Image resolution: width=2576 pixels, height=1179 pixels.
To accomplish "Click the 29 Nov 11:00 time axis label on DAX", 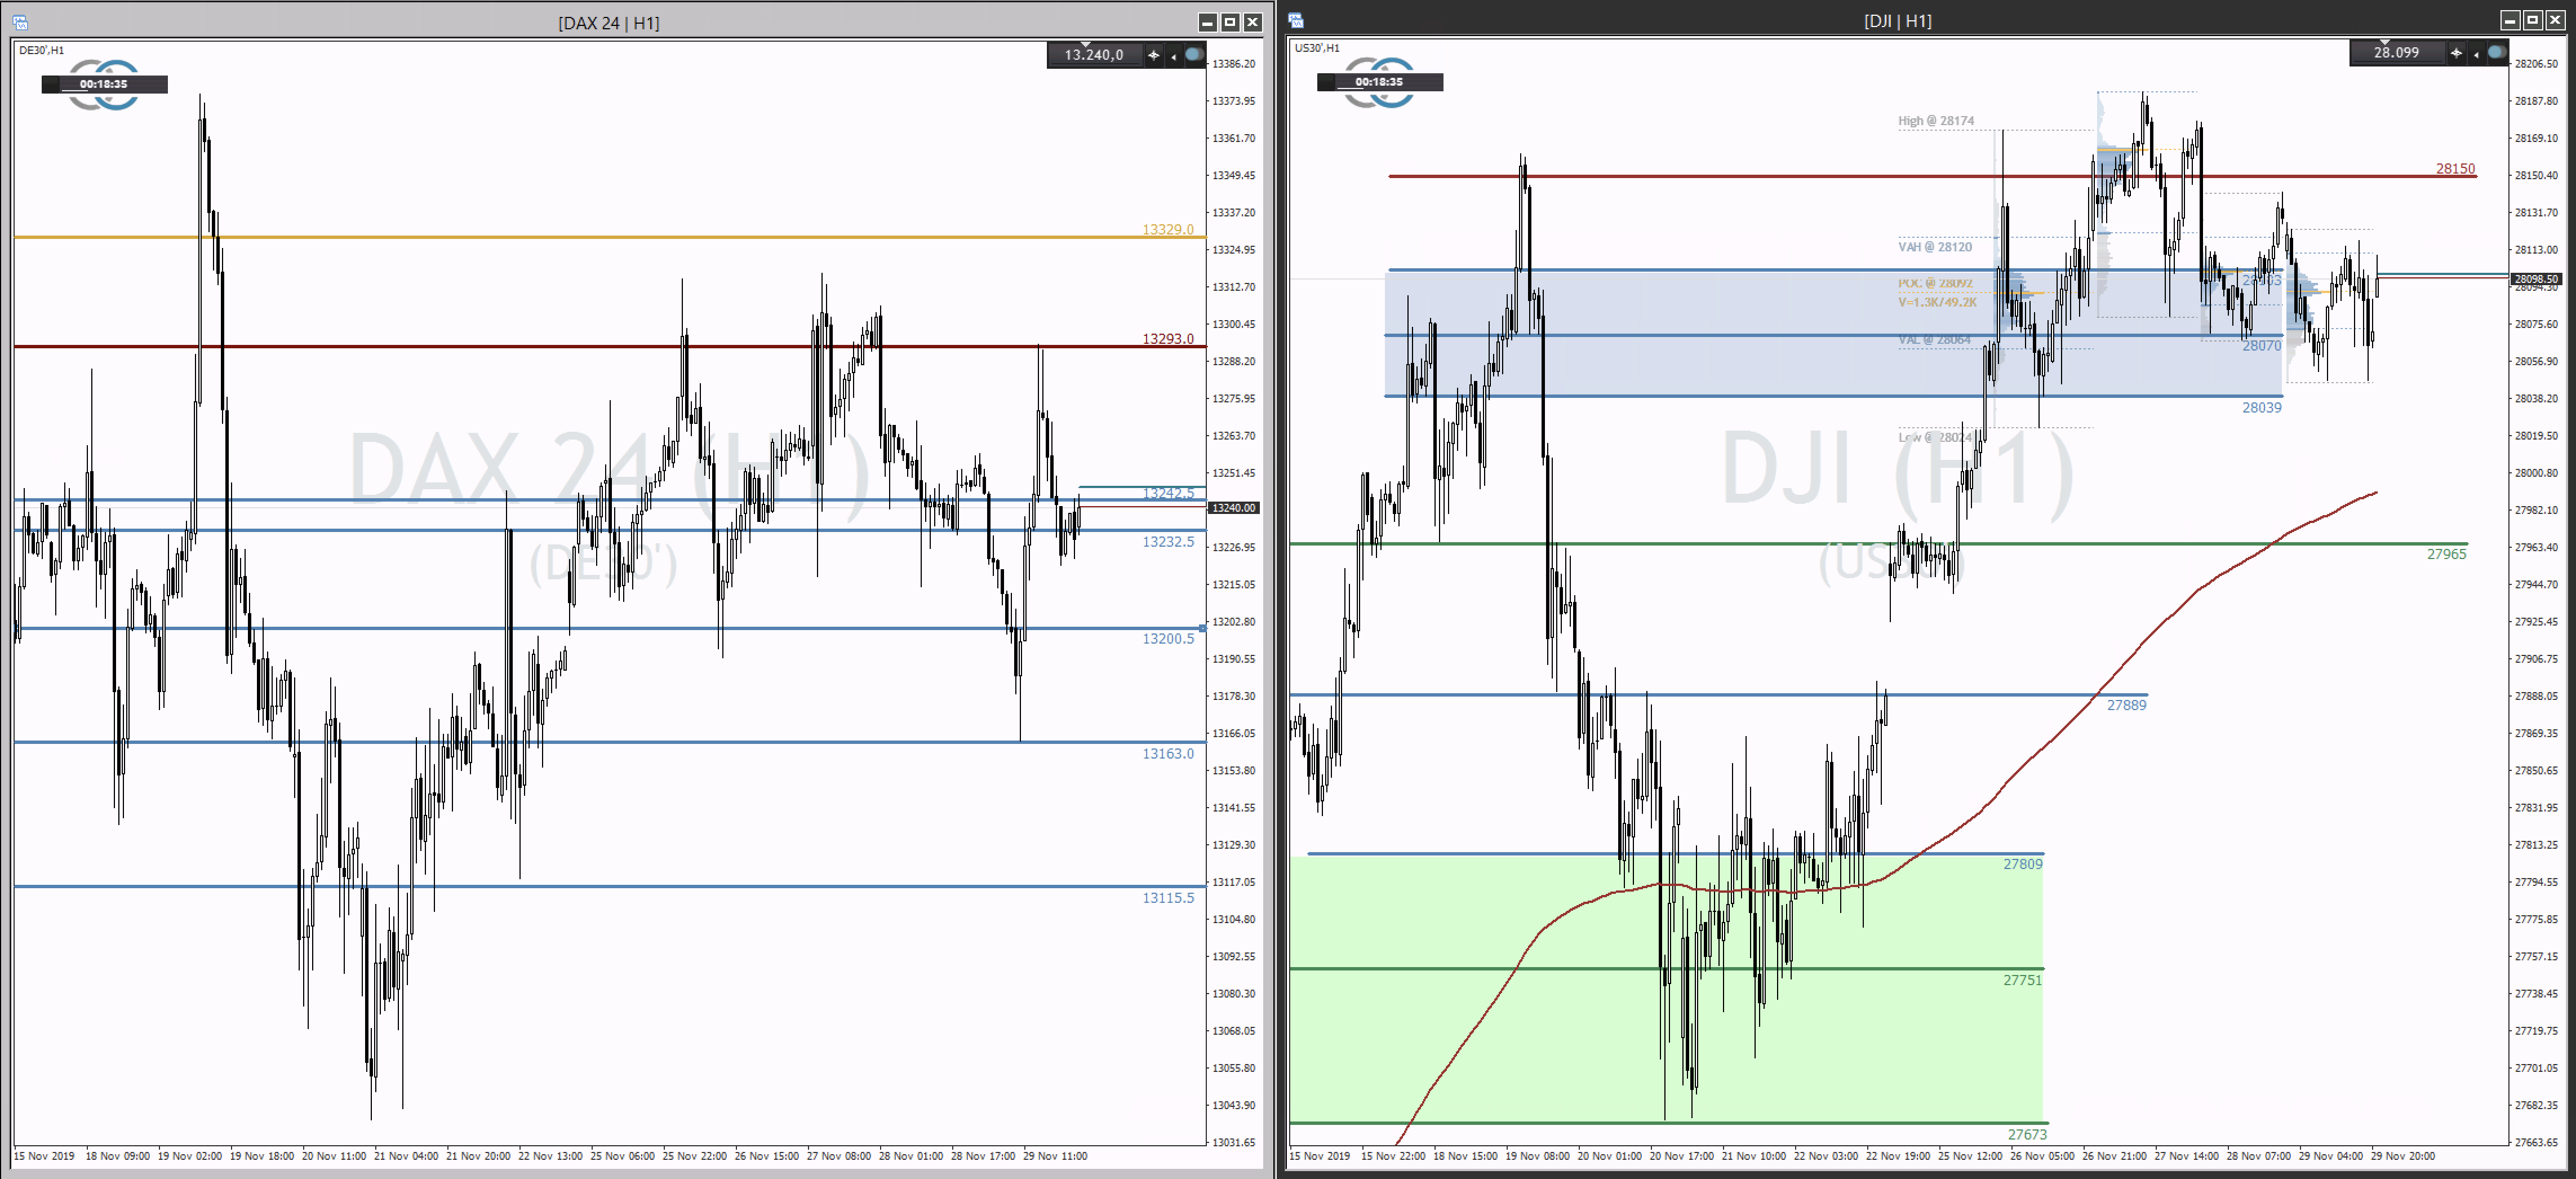I will (1055, 1156).
